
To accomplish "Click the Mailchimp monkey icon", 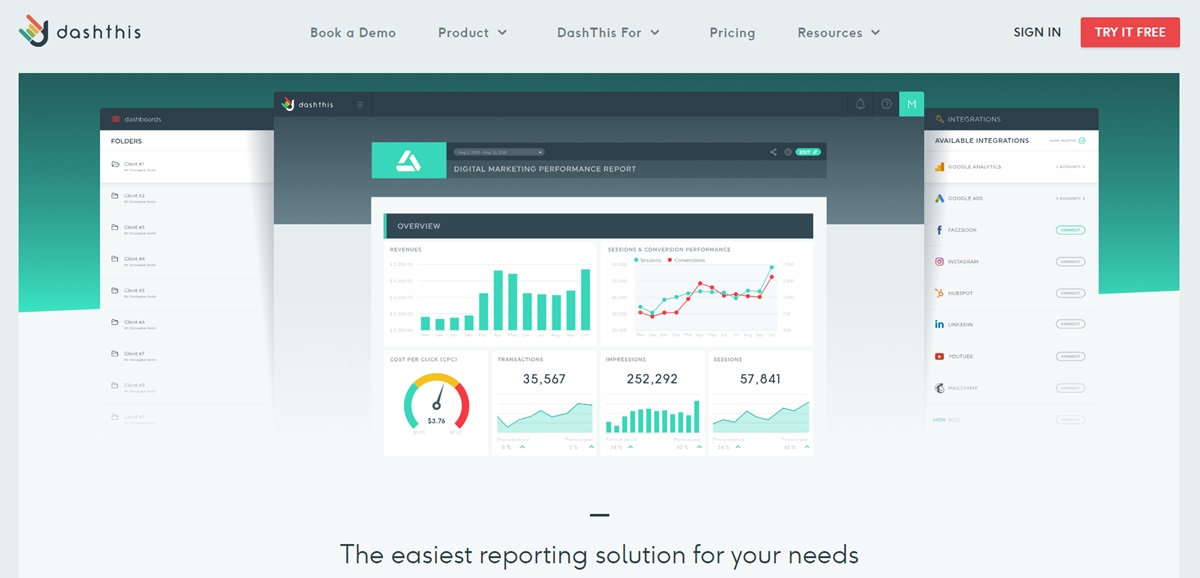I will 939,388.
